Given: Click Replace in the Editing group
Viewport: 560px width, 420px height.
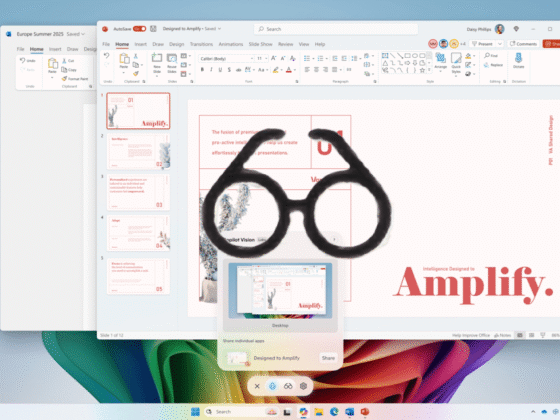Looking at the screenshot, I should point(493,65).
